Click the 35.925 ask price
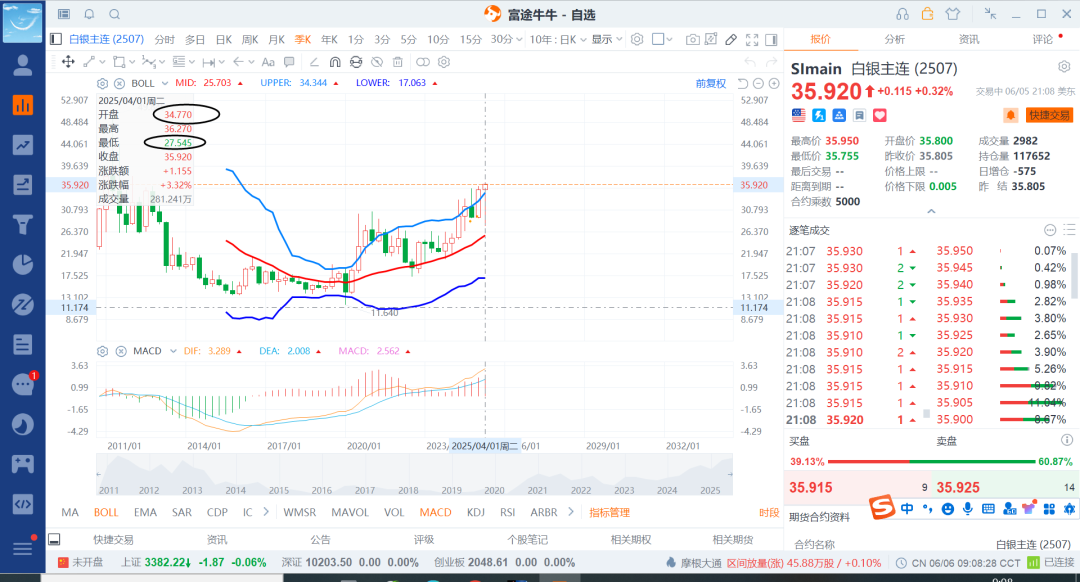1080x582 pixels. pos(958,488)
